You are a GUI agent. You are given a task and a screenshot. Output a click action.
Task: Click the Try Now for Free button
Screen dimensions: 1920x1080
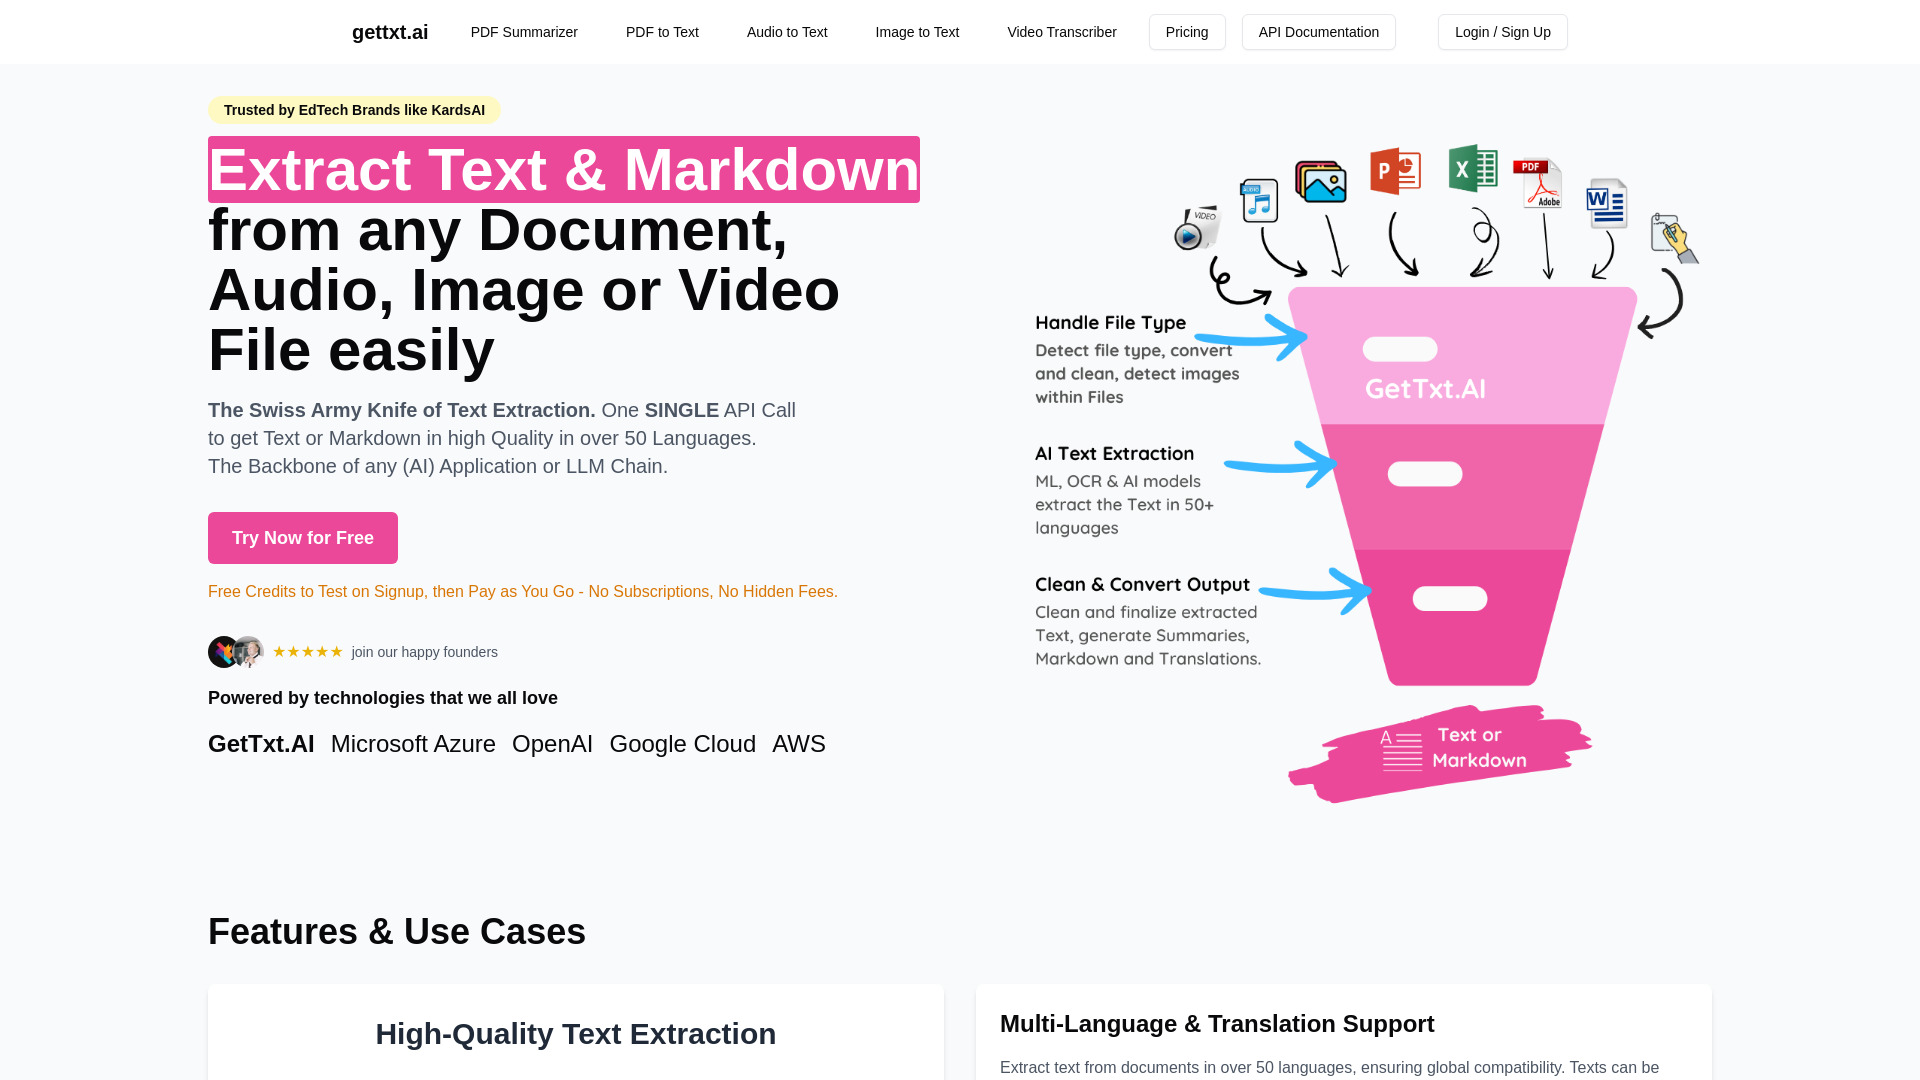302,538
